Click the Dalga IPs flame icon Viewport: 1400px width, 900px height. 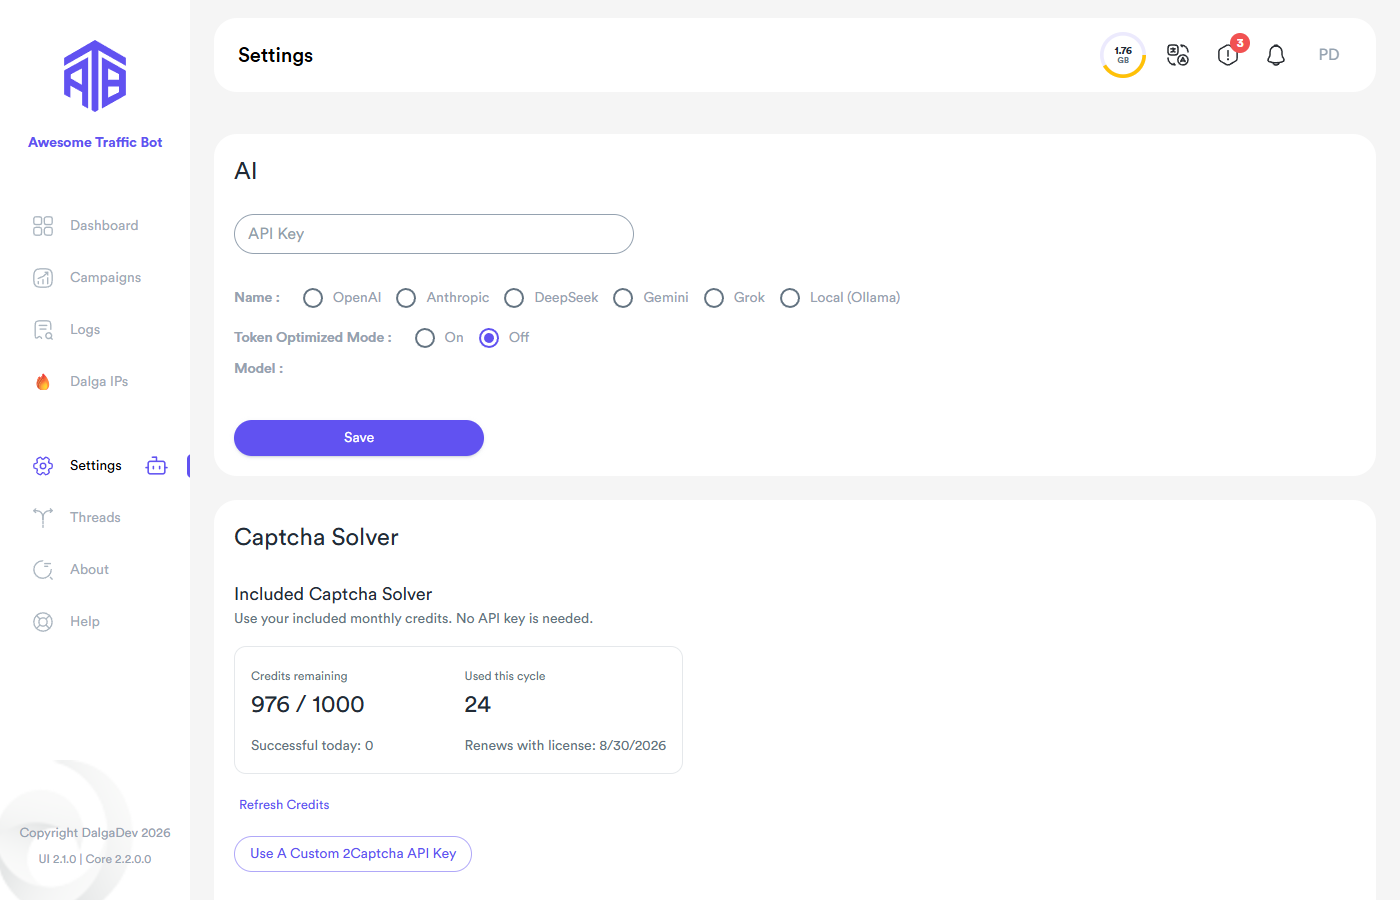coord(43,382)
